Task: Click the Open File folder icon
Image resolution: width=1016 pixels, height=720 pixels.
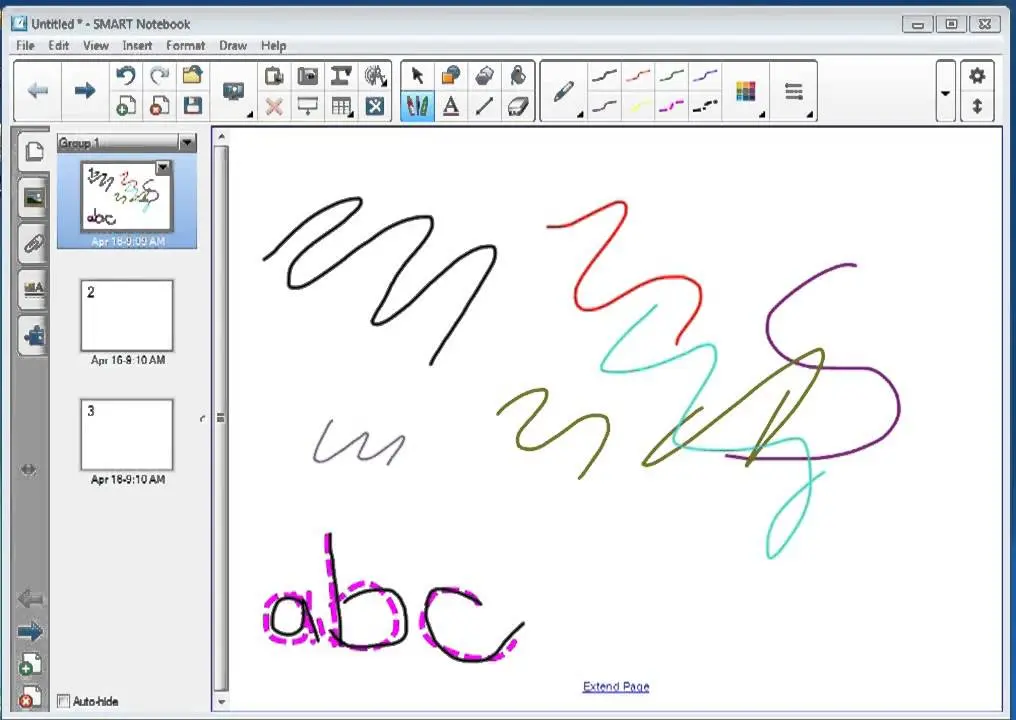Action: coord(192,75)
